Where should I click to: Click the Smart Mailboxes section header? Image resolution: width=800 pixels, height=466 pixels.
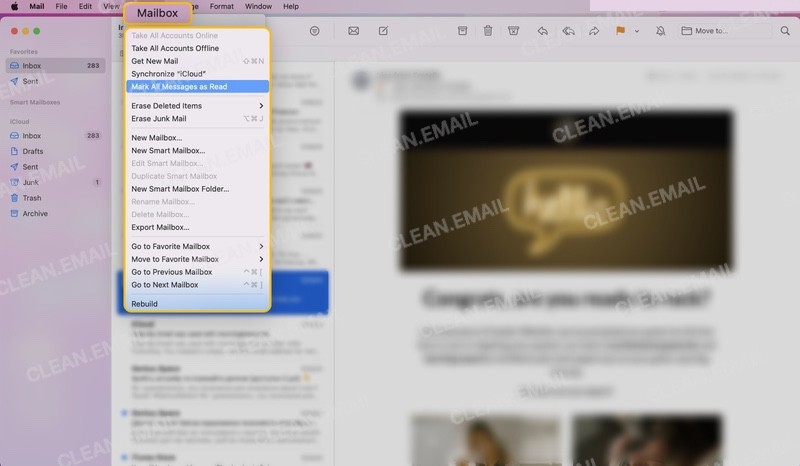35,102
